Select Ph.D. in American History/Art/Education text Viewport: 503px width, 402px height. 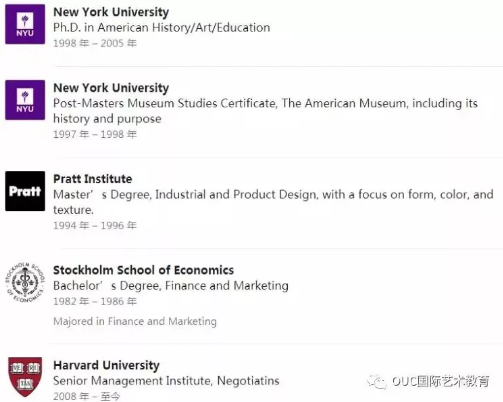[x=162, y=27]
